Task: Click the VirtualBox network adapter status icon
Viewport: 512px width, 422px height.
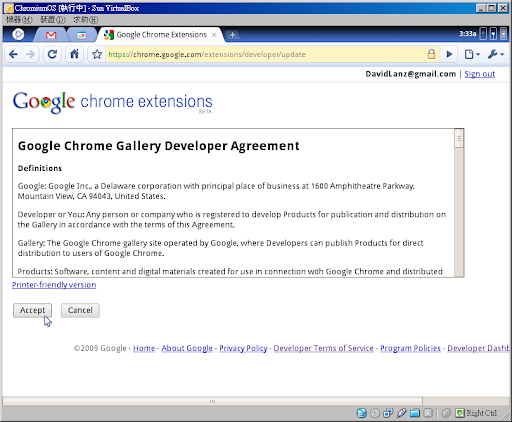Action: point(388,413)
